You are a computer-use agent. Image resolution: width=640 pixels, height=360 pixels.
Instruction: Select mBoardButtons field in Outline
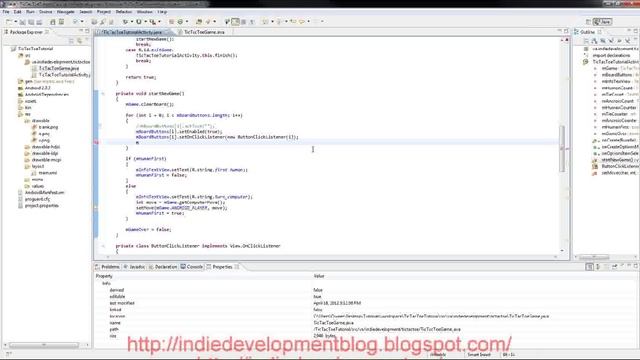(x=616, y=75)
